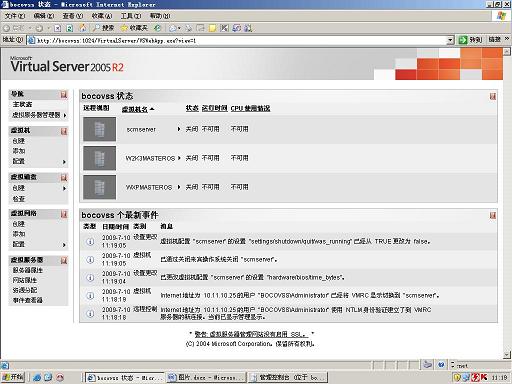Viewport: 512px width, 384px height.
Task: Minimize the bocovss 状态 panel icon
Action: point(493,96)
